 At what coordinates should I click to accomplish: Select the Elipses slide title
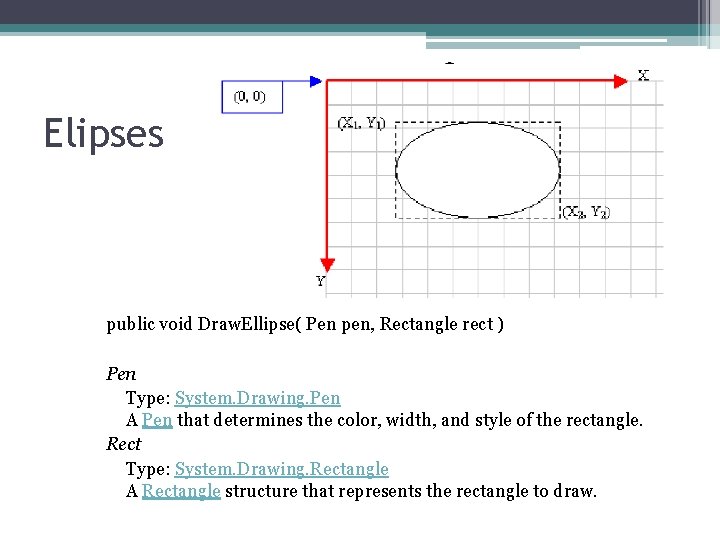pyautogui.click(x=104, y=133)
